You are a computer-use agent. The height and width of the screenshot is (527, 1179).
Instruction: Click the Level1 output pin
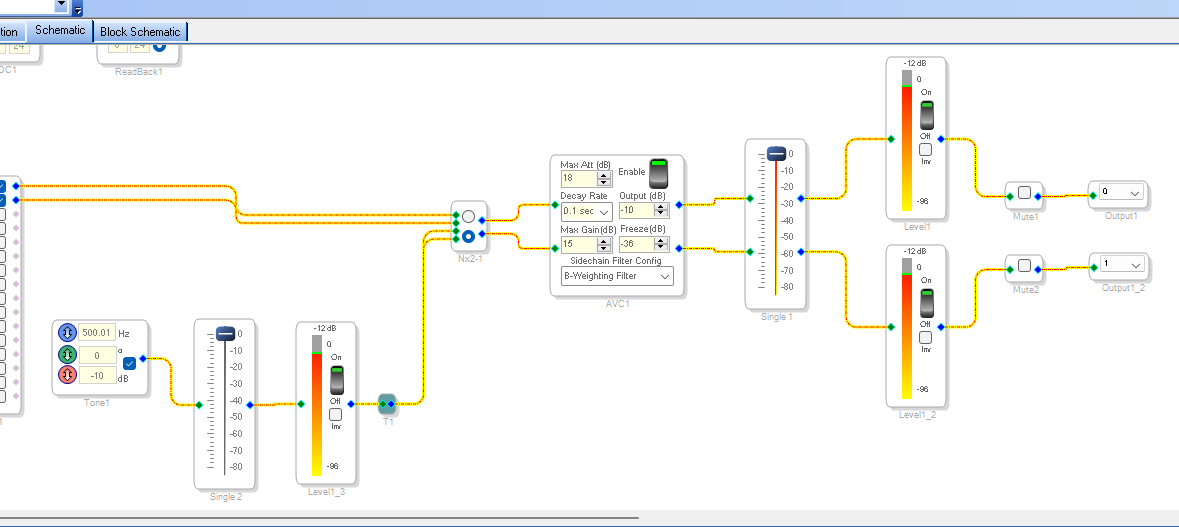pyautogui.click(x=941, y=139)
